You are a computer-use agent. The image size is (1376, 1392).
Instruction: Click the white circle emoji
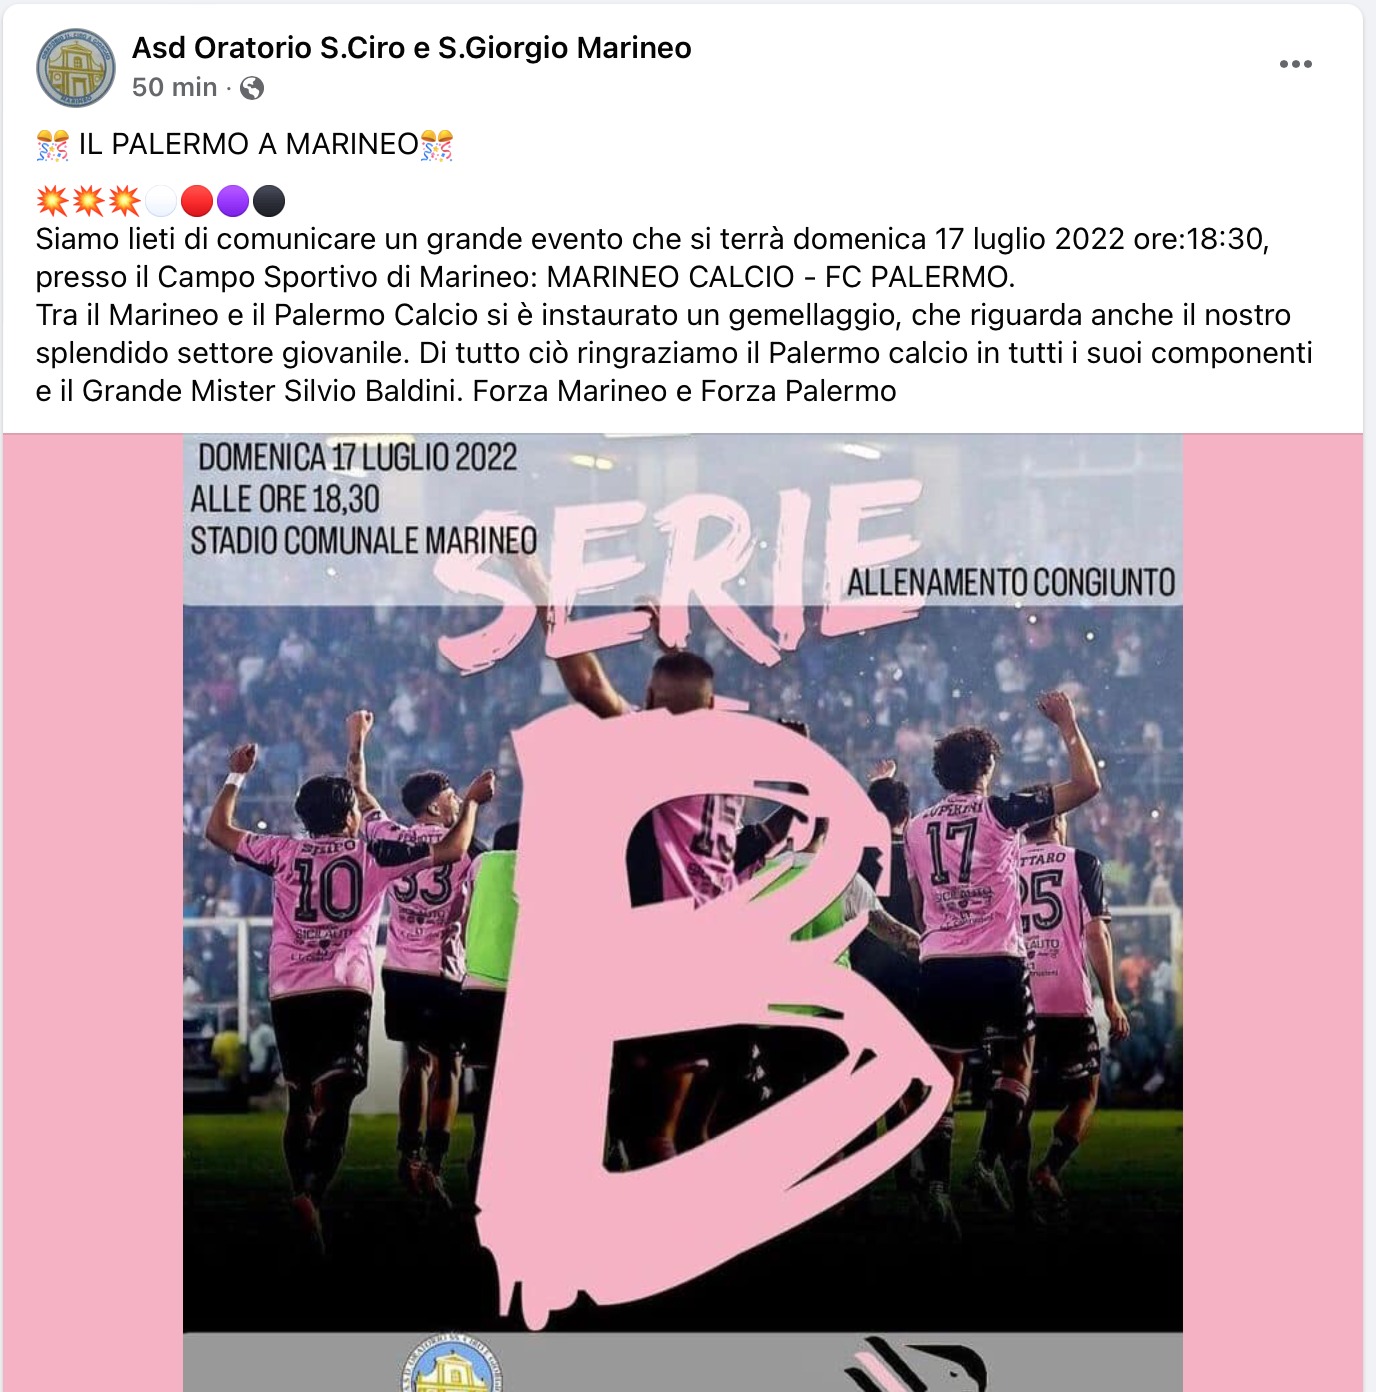[161, 201]
